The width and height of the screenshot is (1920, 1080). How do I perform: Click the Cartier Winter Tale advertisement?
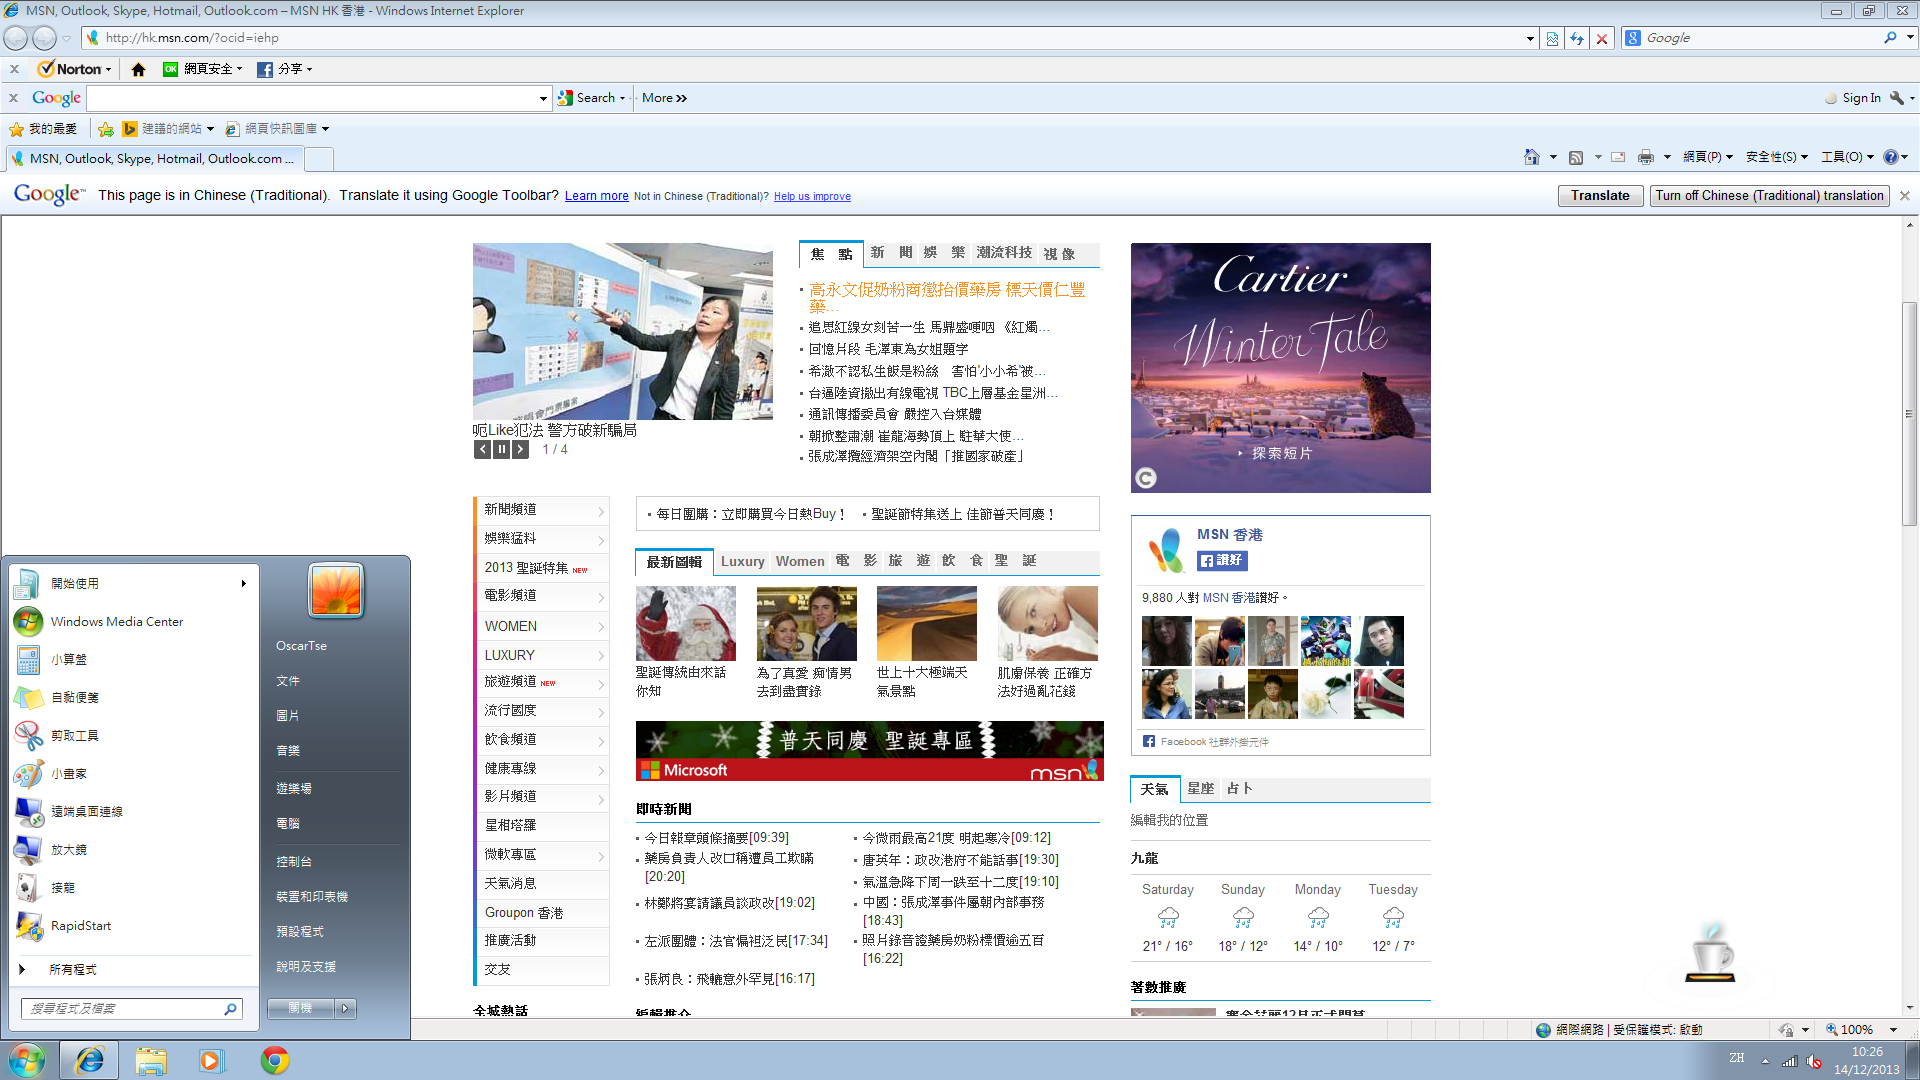(x=1281, y=368)
